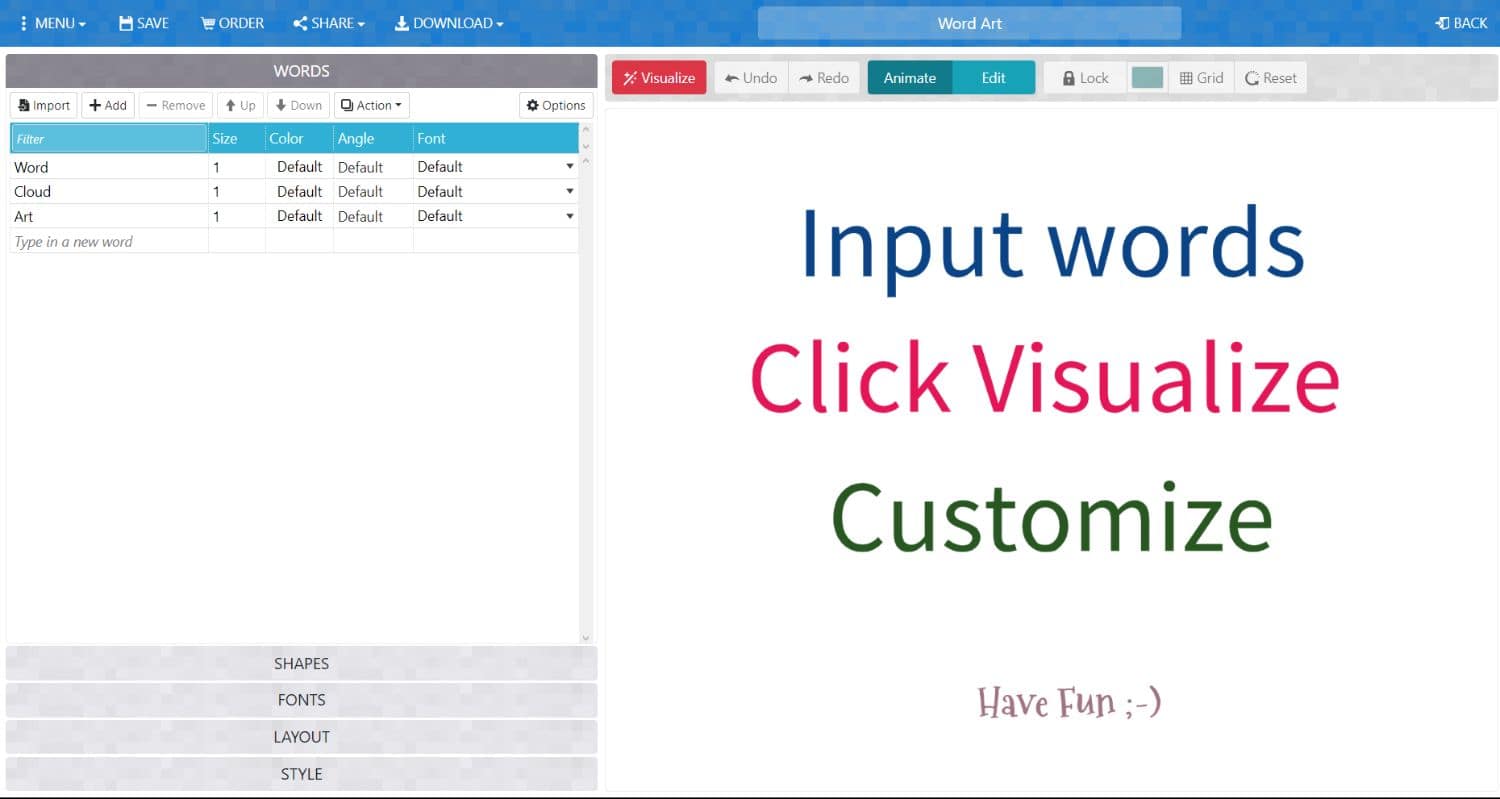Image resolution: width=1500 pixels, height=799 pixels.
Task: Open the SHARE dropdown menu
Action: [x=329, y=23]
